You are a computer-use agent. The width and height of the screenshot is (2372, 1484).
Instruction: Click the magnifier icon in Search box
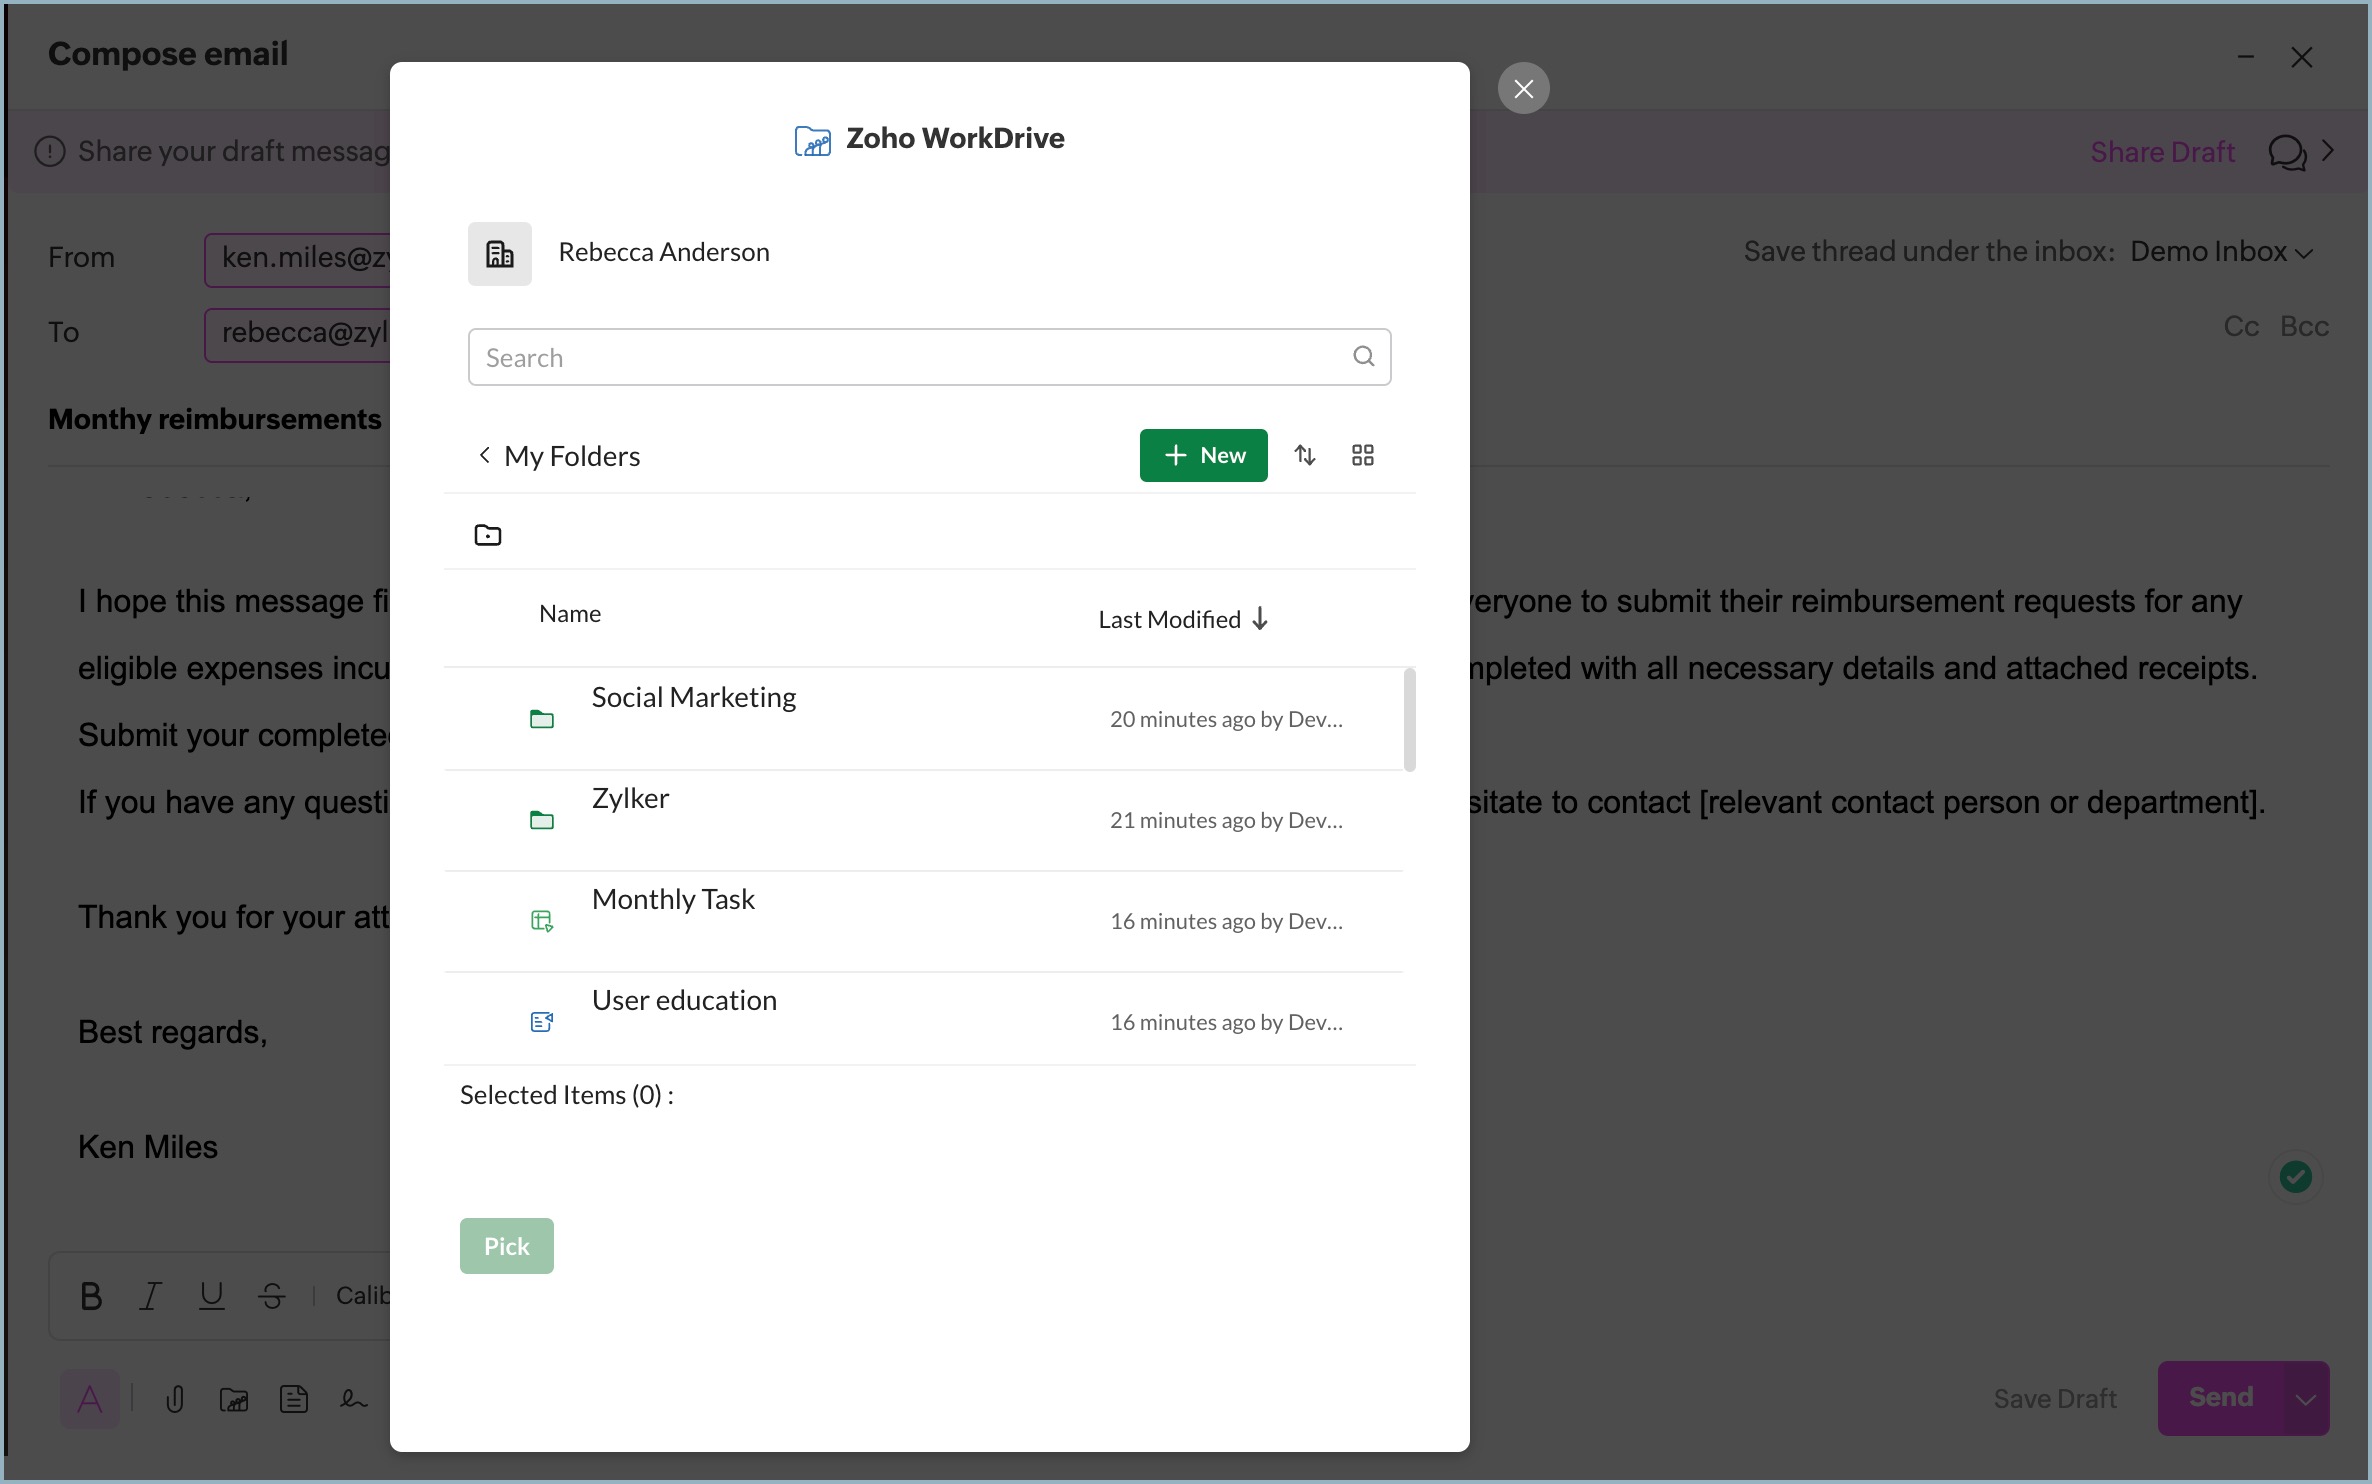[1363, 356]
